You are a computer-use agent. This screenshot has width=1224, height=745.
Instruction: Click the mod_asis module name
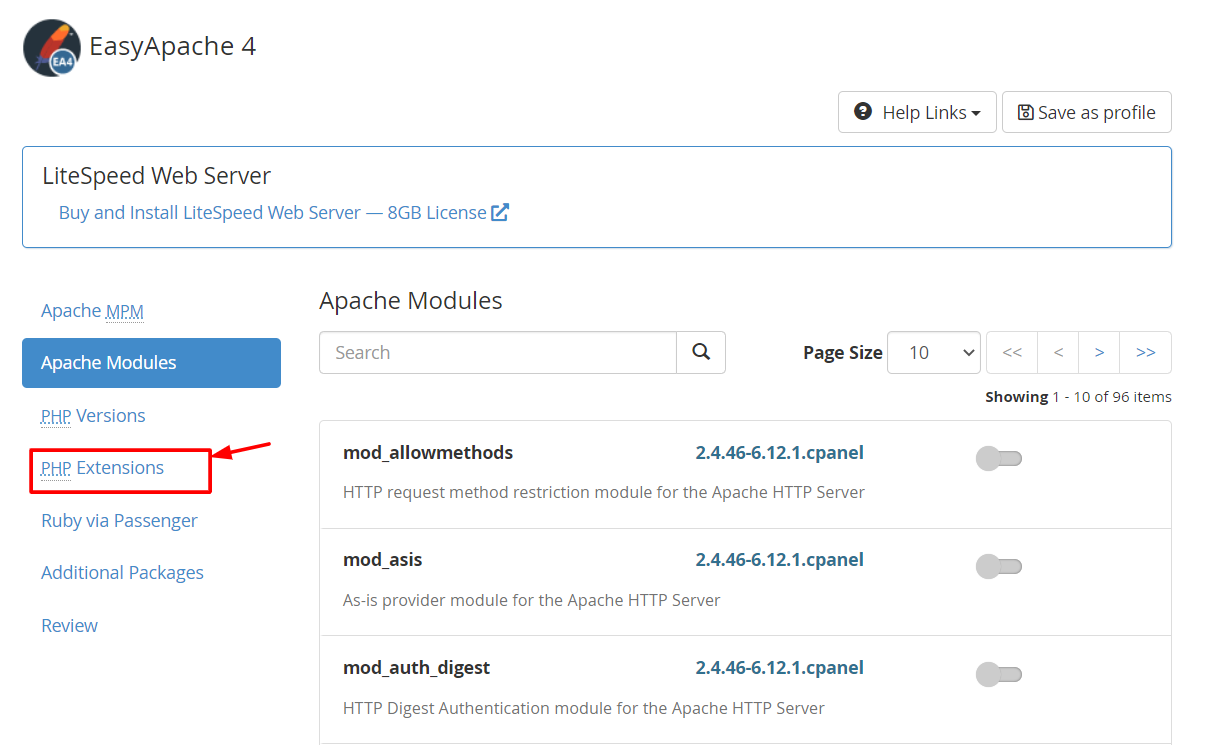click(383, 560)
